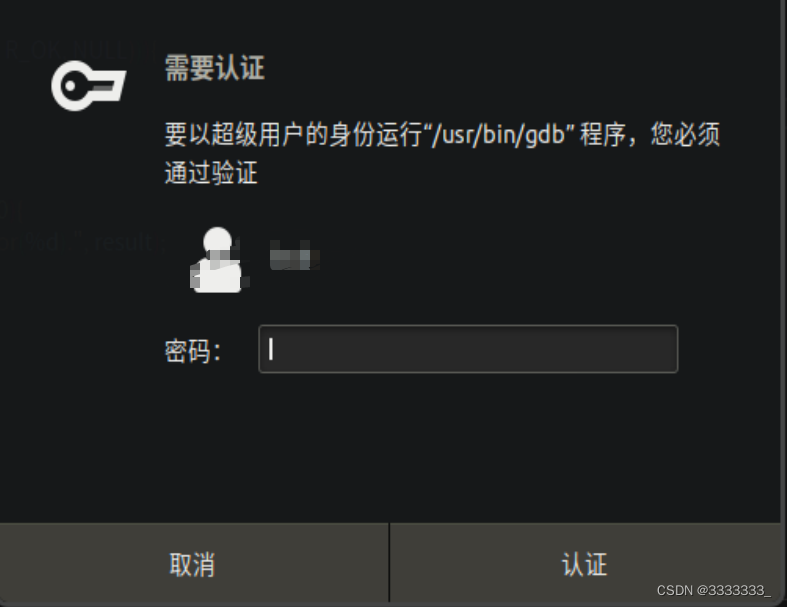
Task: Click faint "result" text behind dialog
Action: 122,242
